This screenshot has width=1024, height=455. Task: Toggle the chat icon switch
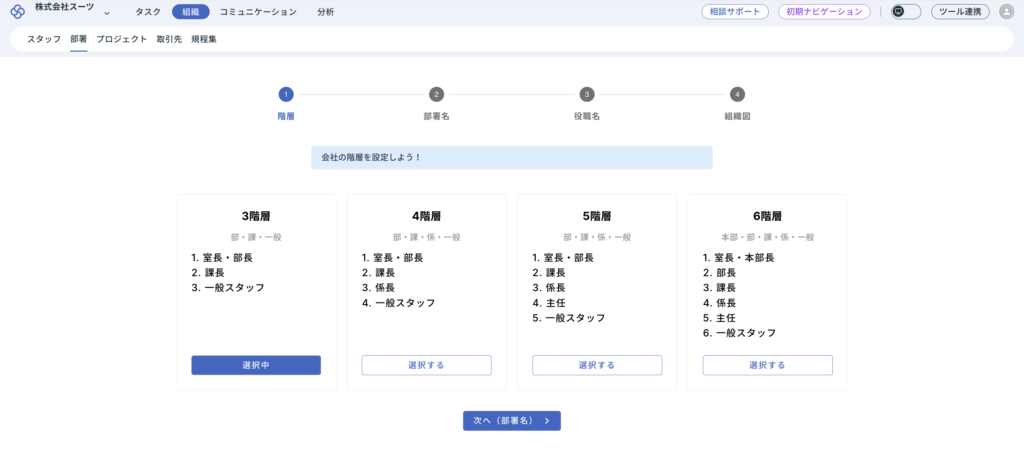[906, 12]
